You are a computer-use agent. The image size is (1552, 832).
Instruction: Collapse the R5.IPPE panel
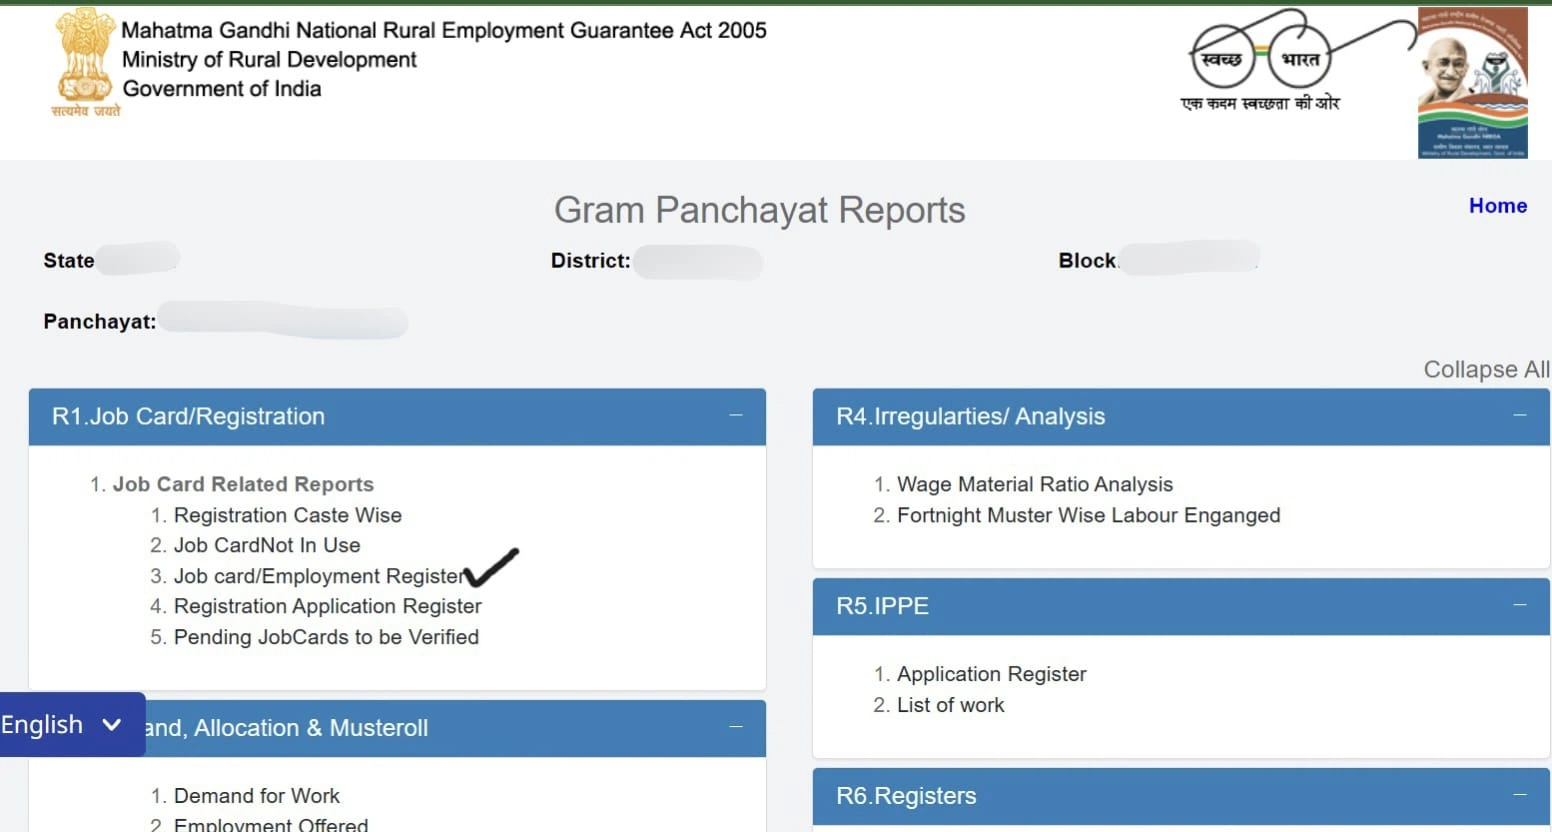(x=1520, y=606)
